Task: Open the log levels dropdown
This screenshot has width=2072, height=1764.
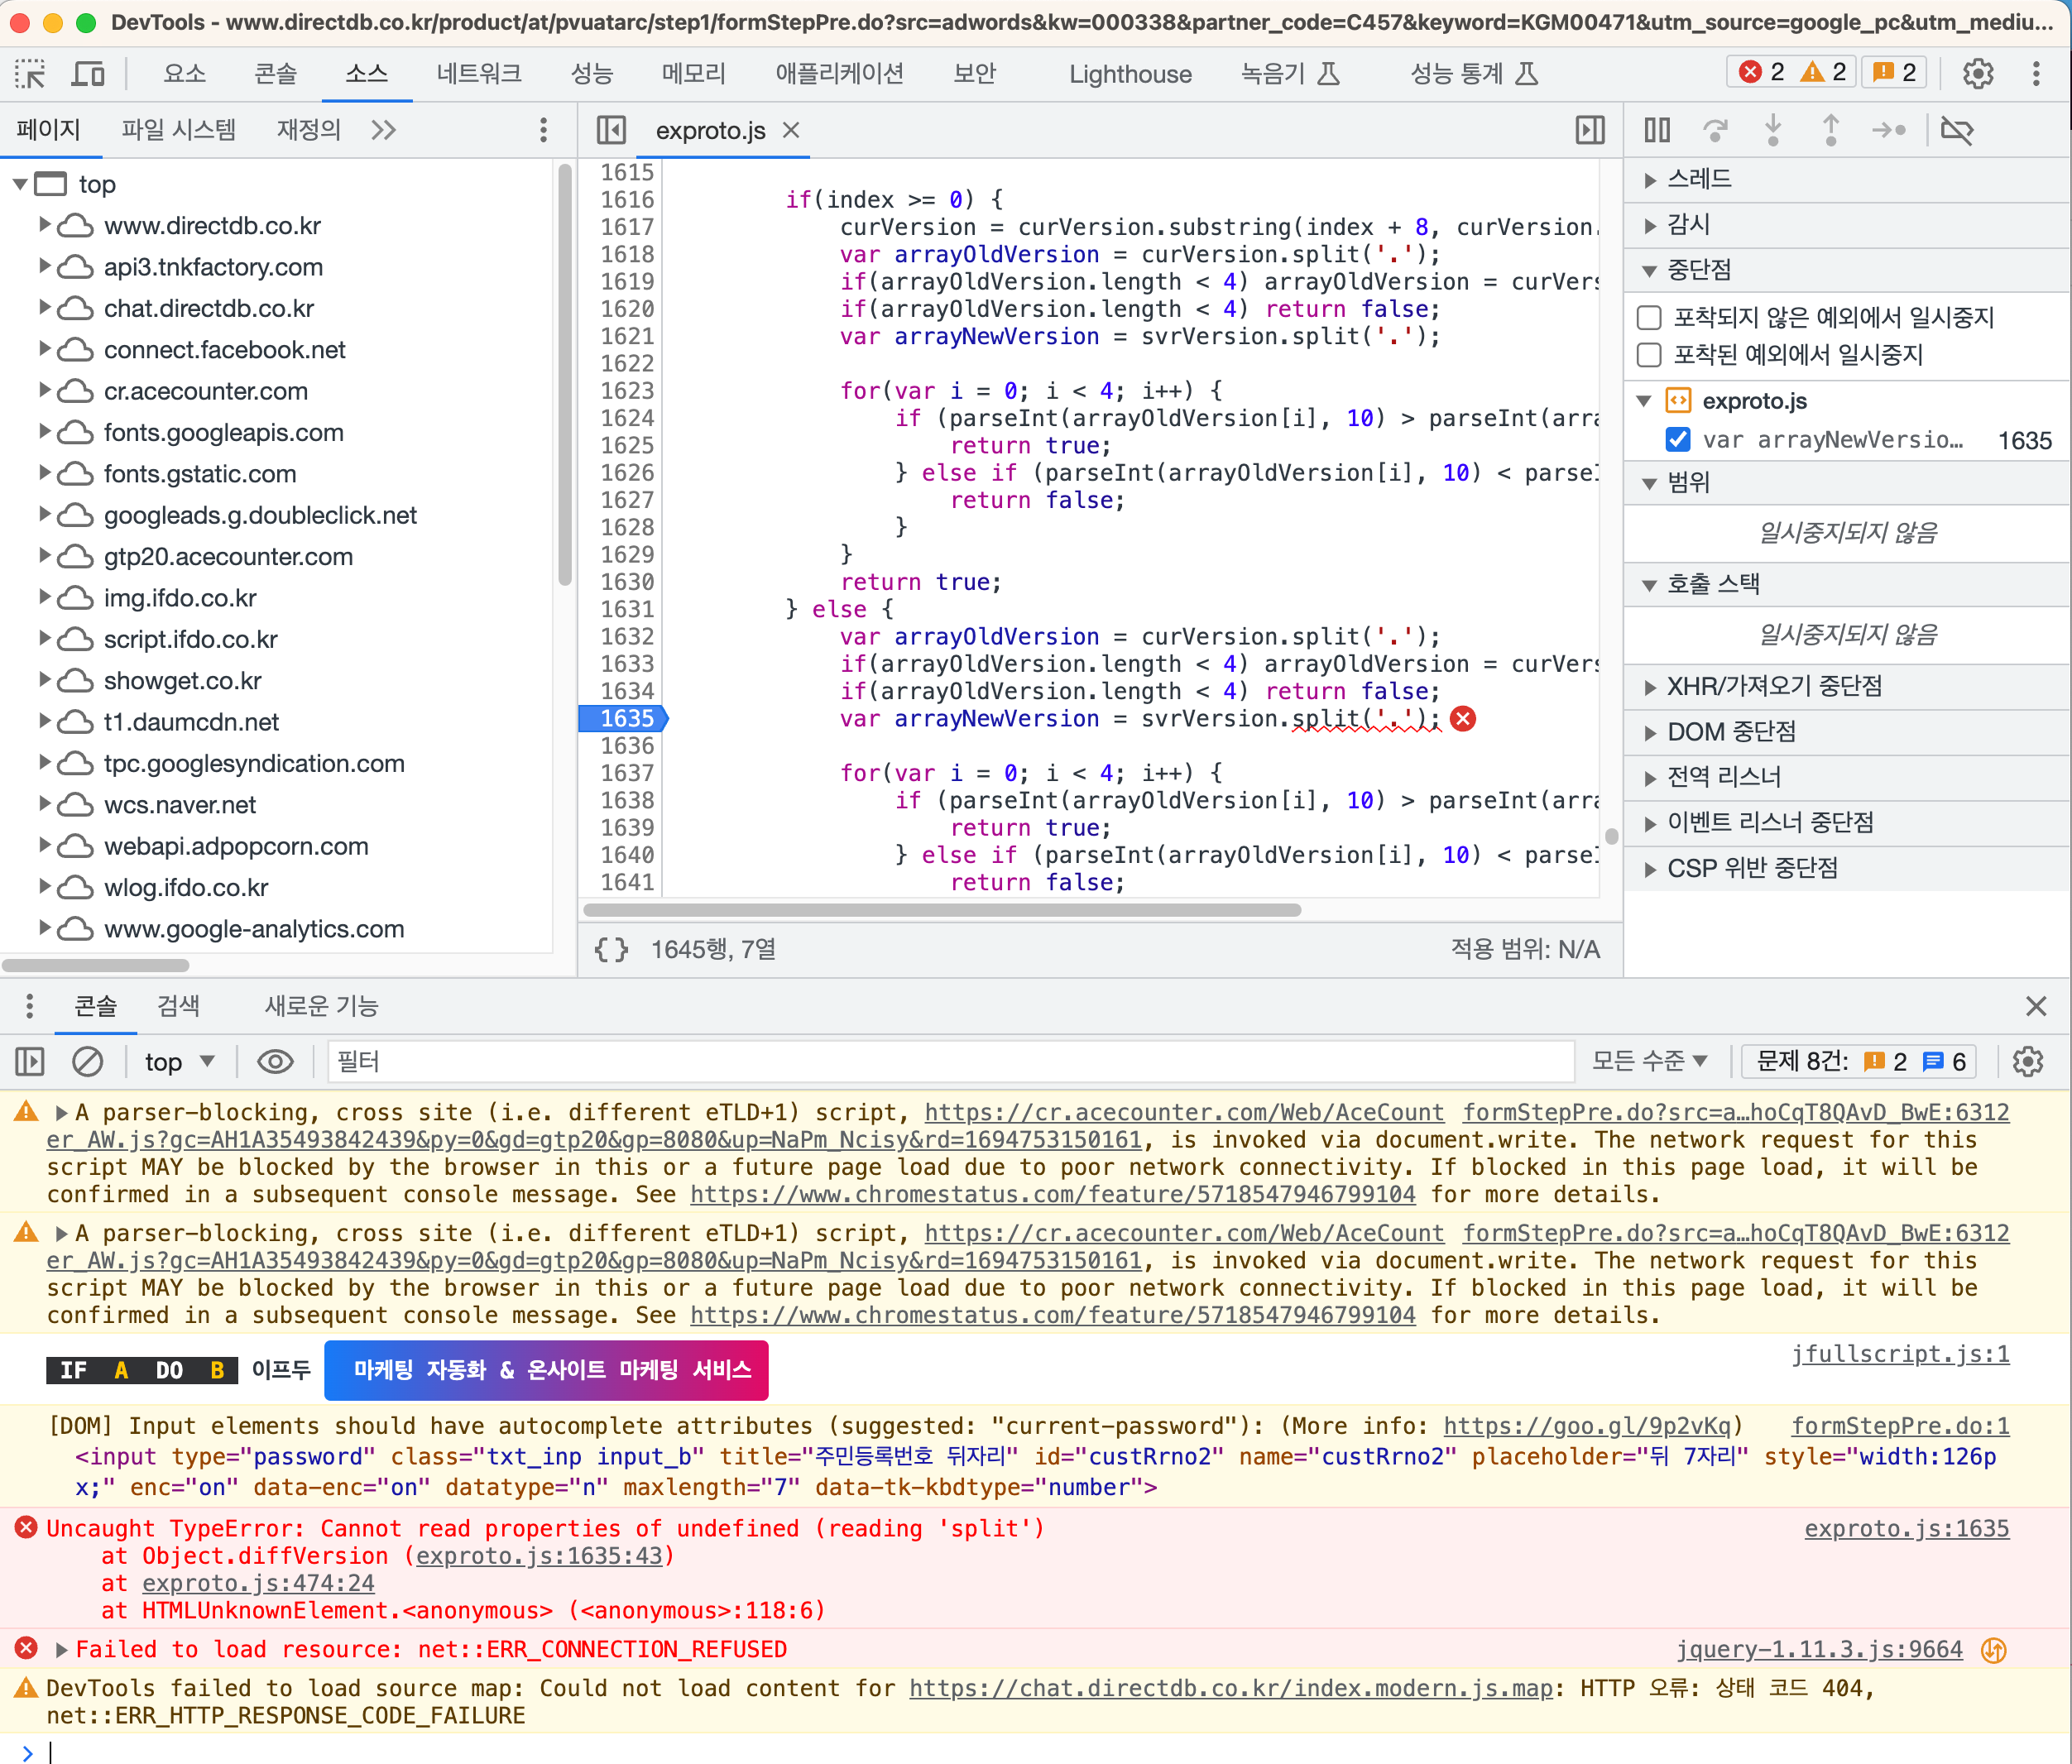Action: [1649, 1061]
